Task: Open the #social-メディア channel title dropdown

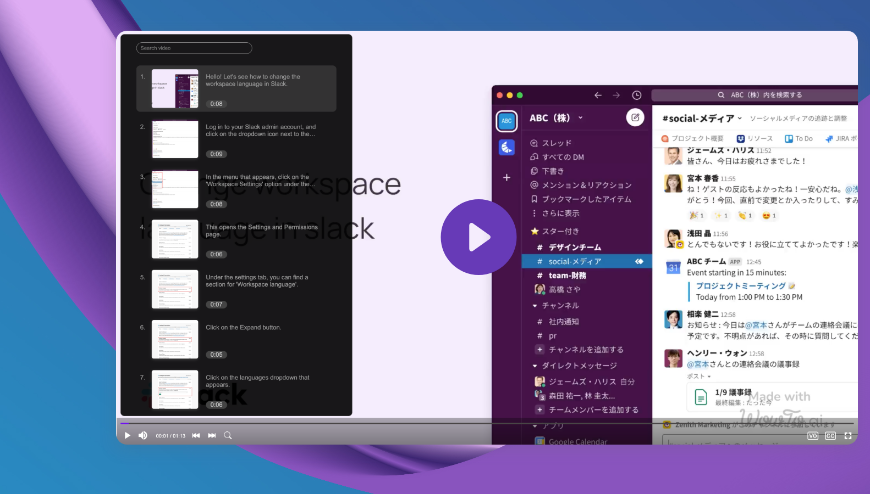Action: 702,118
